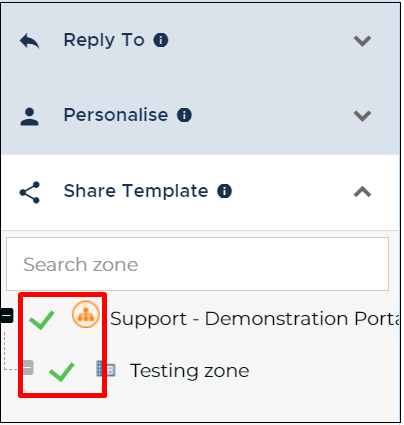Open the Reply To panel header
Screen dimensions: 404x425
tap(200, 41)
